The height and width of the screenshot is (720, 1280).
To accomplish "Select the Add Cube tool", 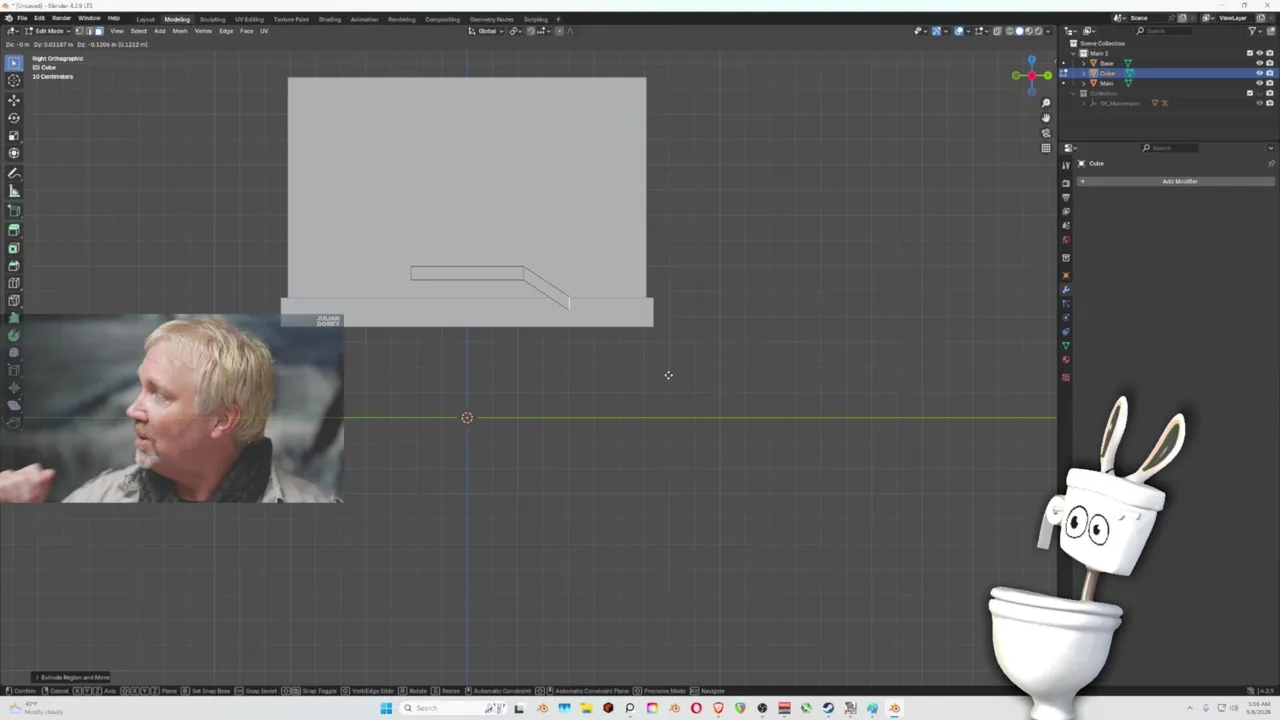I will coord(14,211).
